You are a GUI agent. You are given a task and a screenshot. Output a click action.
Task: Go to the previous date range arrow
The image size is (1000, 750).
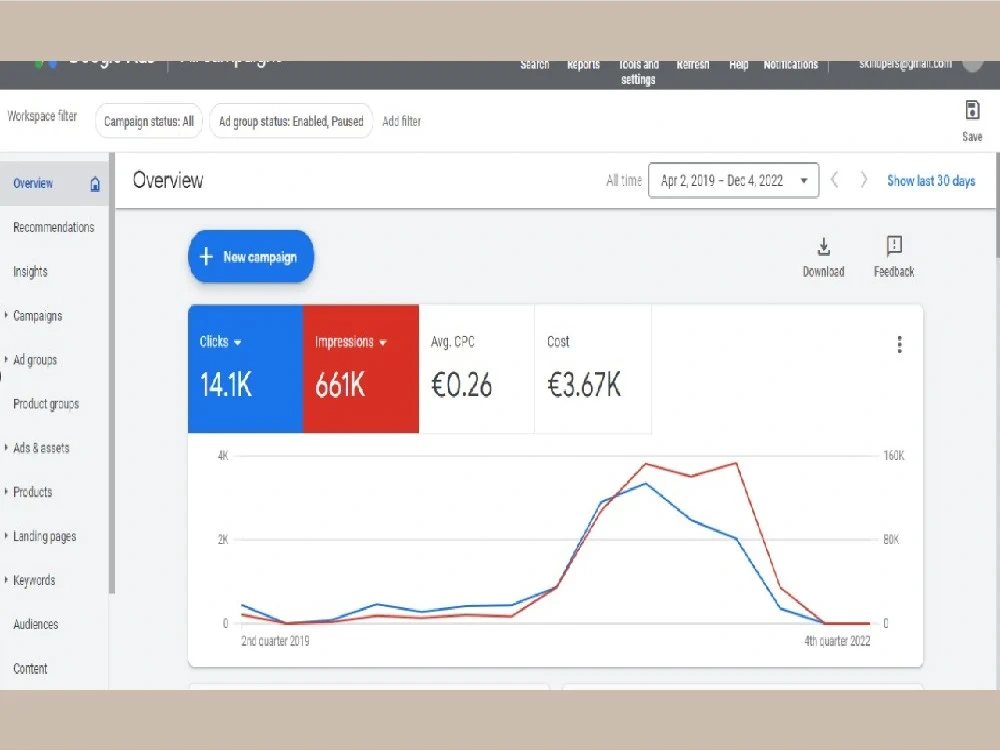coord(834,180)
